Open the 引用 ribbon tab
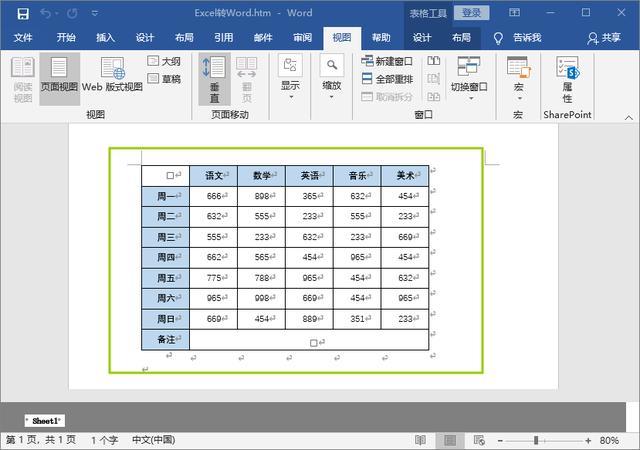Image resolution: width=640 pixels, height=450 pixels. [x=224, y=38]
